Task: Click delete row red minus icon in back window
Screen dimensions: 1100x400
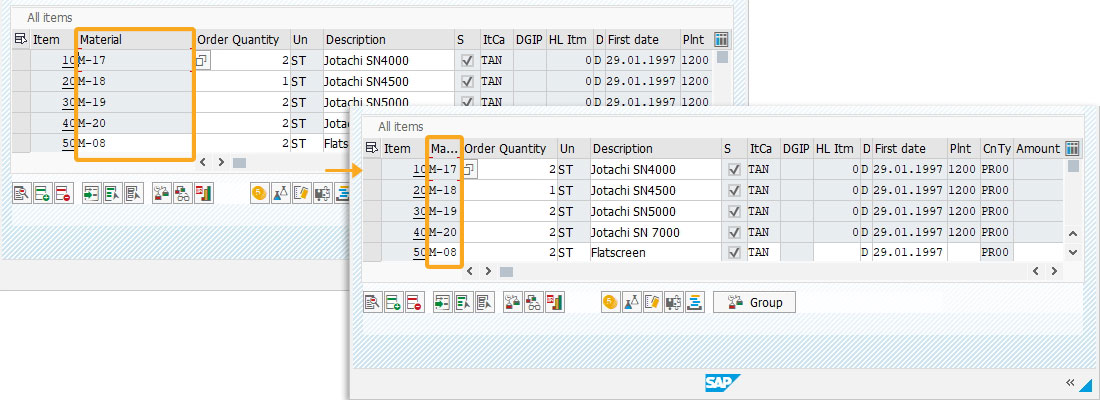Action: pos(64,194)
